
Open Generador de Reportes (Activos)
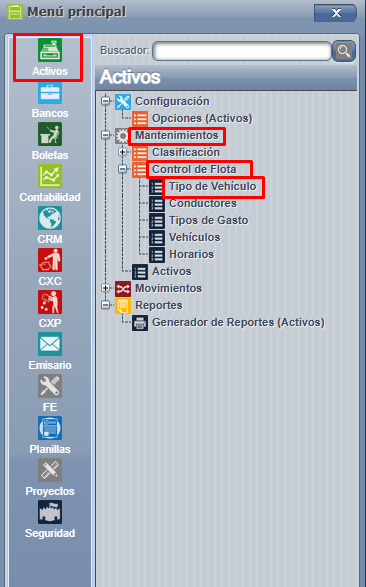(x=238, y=322)
